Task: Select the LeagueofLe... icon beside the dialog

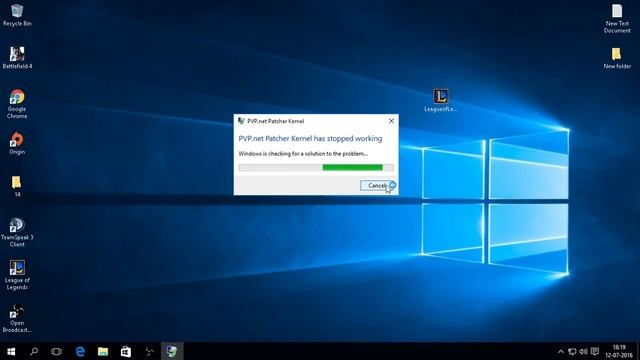Action: pos(440,100)
